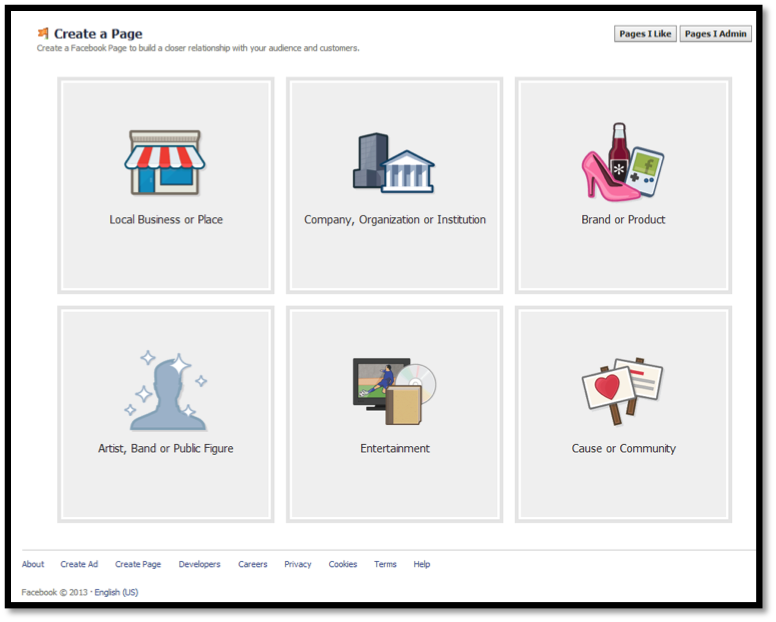This screenshot has height=622, width=776.
Task: Select the Local Business or Place label
Action: click(x=166, y=220)
